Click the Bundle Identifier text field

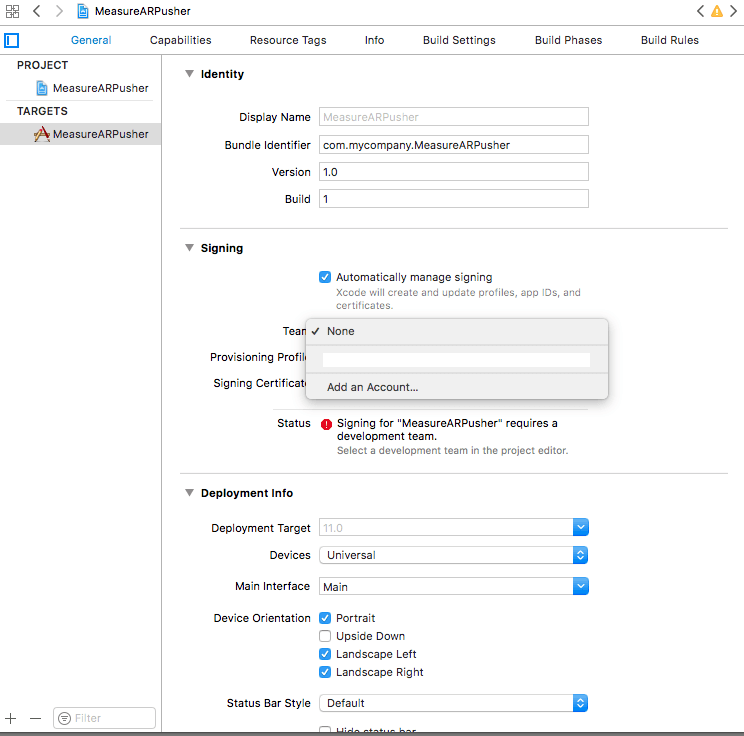click(453, 145)
